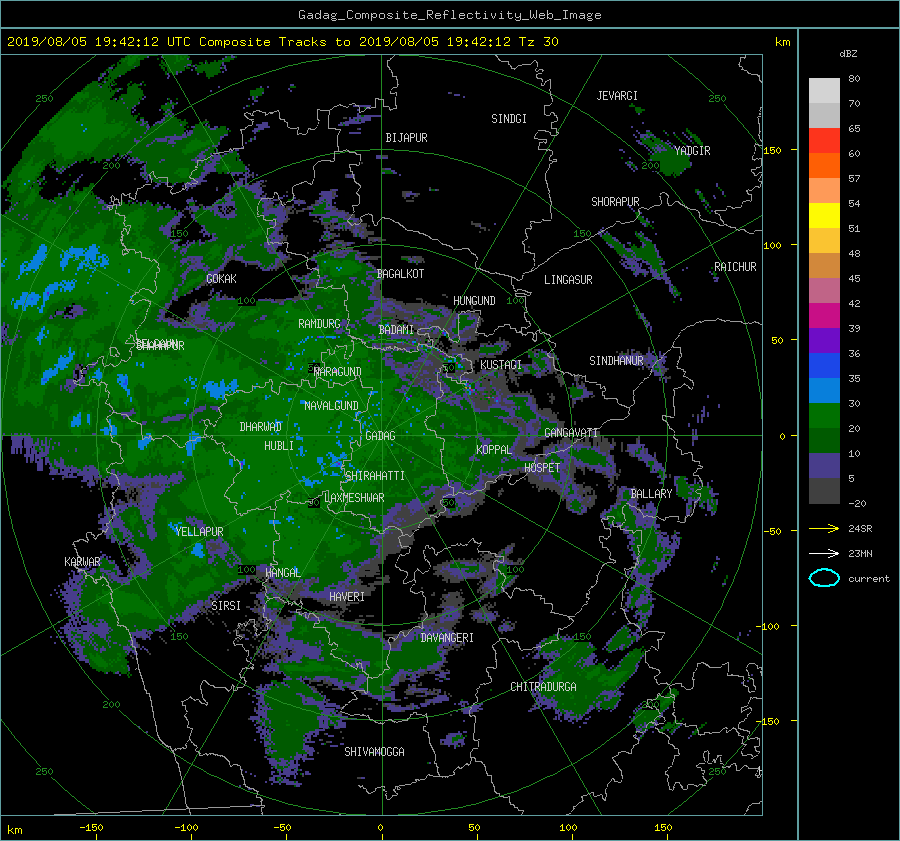Click the HUBLI city label
The height and width of the screenshot is (841, 900).
click(279, 446)
